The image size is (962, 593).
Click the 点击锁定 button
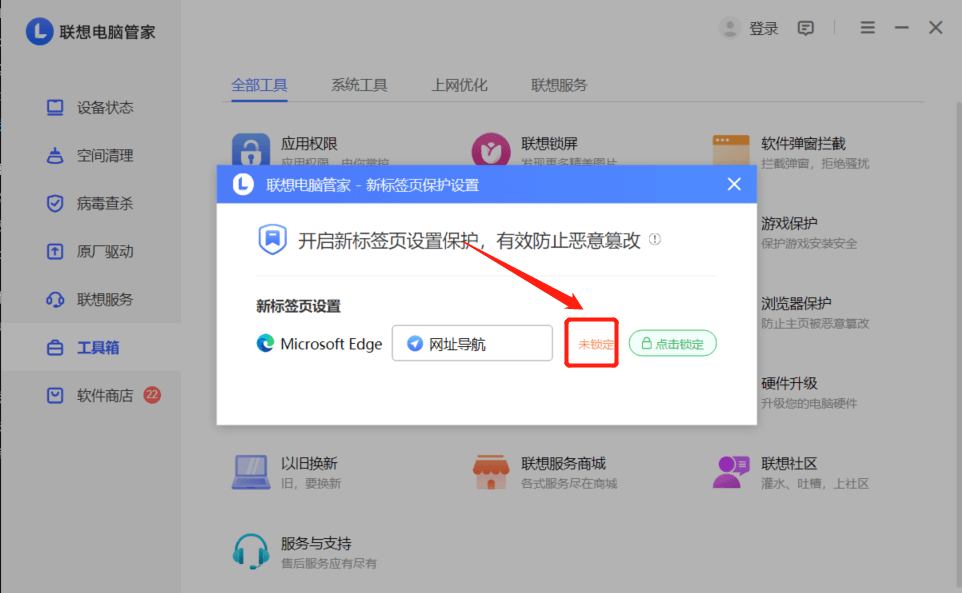click(673, 343)
